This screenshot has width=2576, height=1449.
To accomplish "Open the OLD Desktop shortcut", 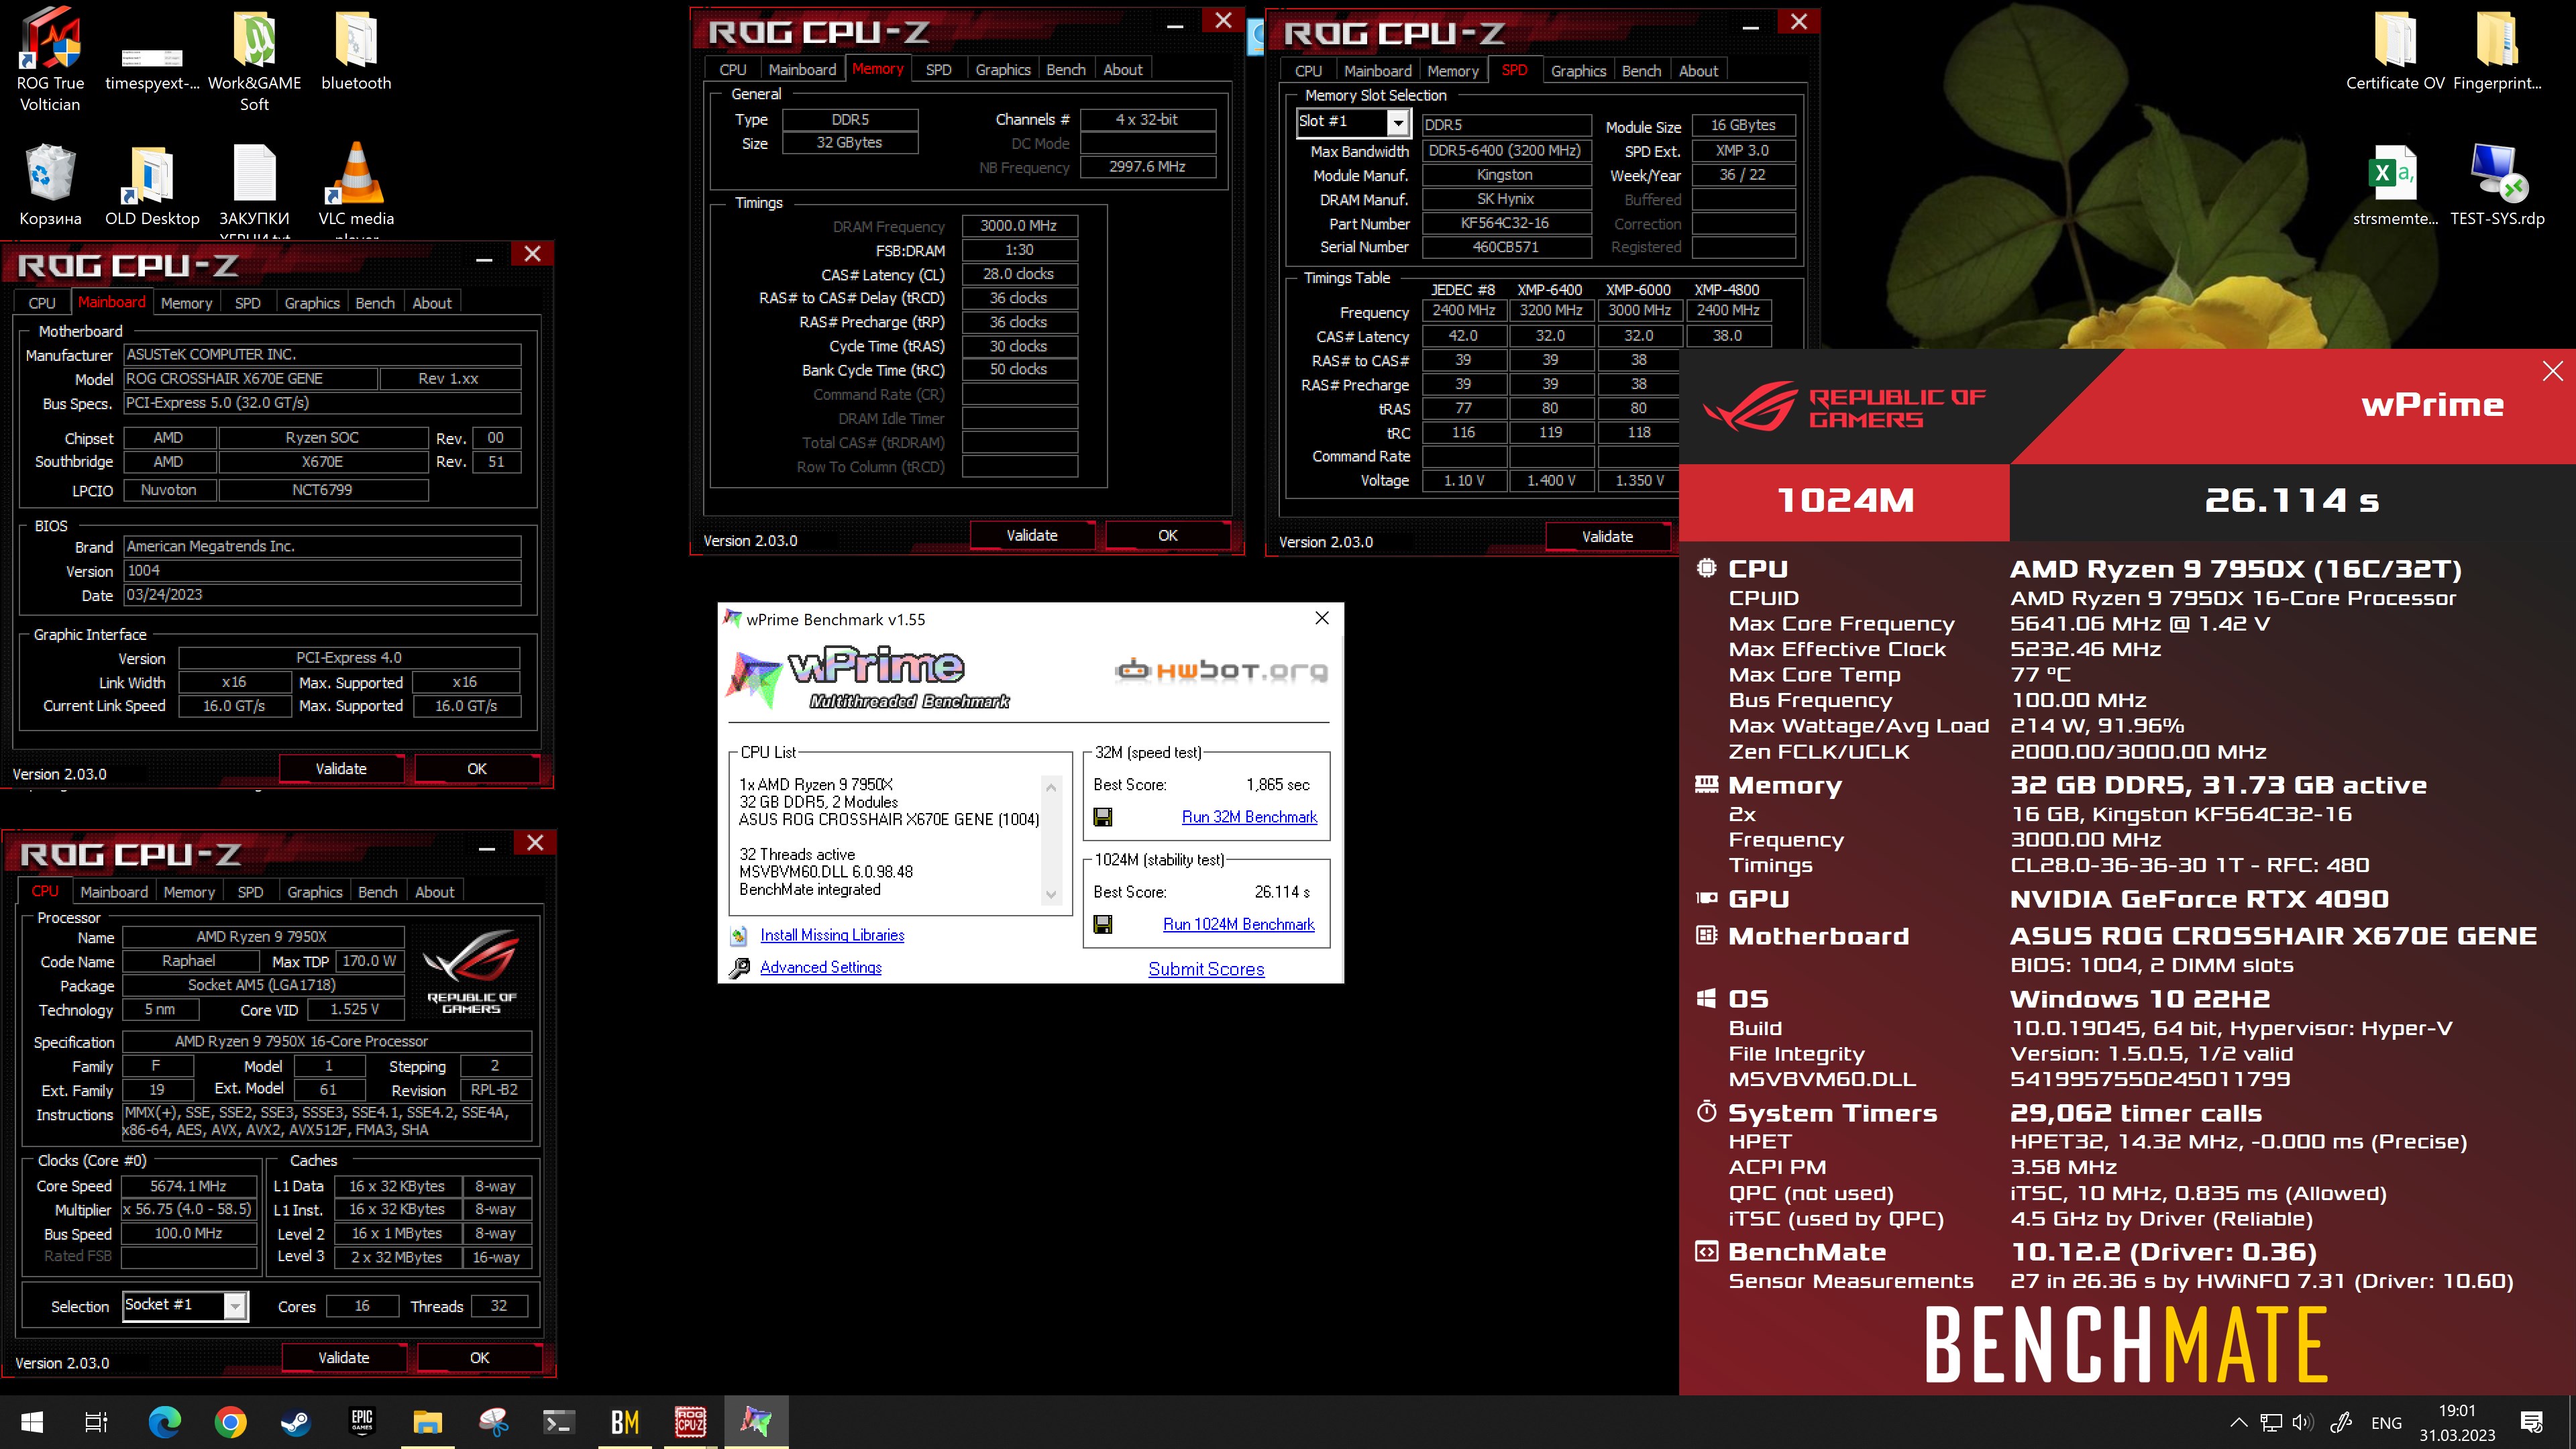I will [152, 185].
